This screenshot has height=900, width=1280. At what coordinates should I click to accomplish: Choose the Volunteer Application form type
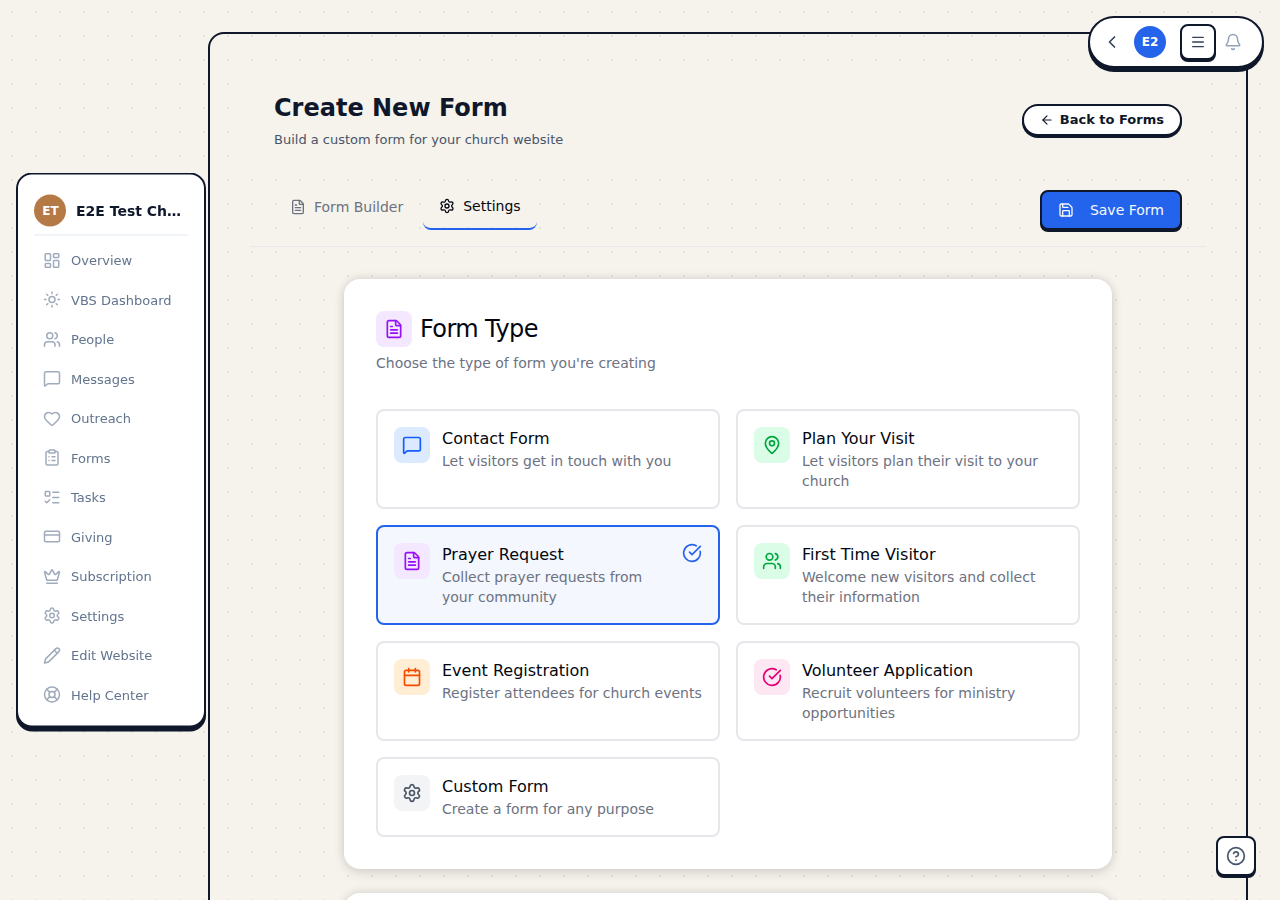tap(907, 691)
